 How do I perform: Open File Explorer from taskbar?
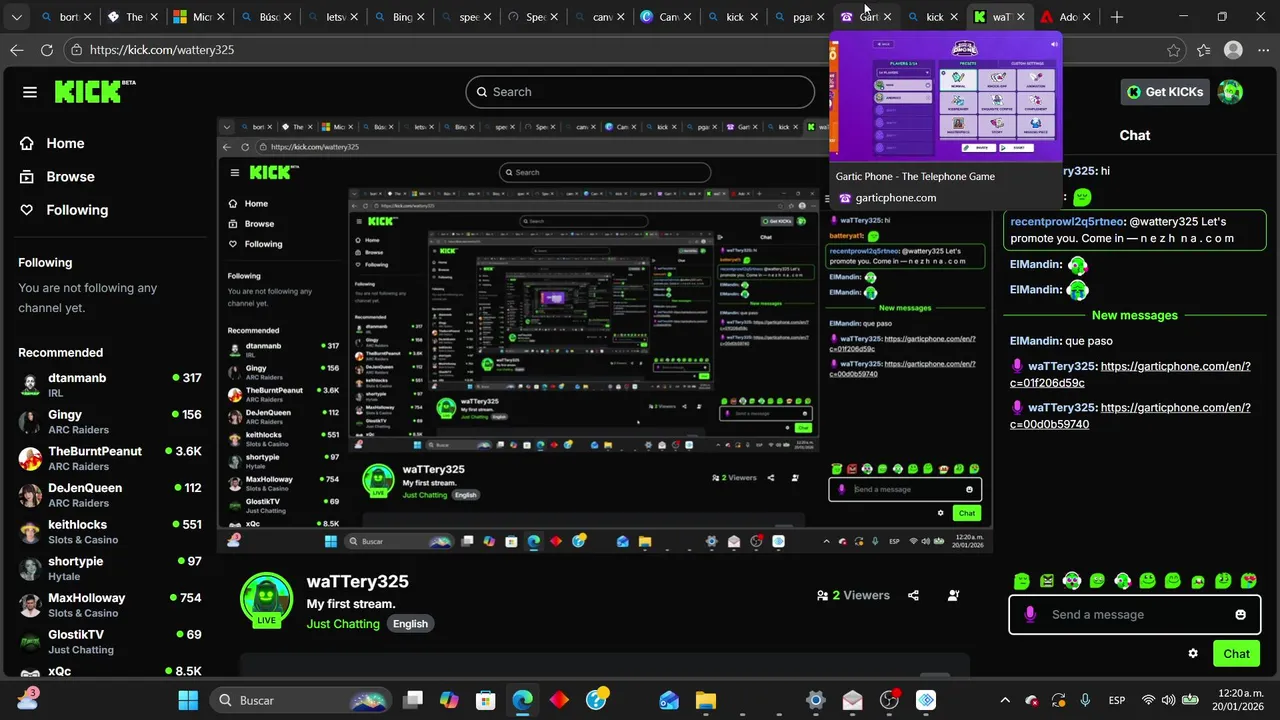tap(705, 700)
